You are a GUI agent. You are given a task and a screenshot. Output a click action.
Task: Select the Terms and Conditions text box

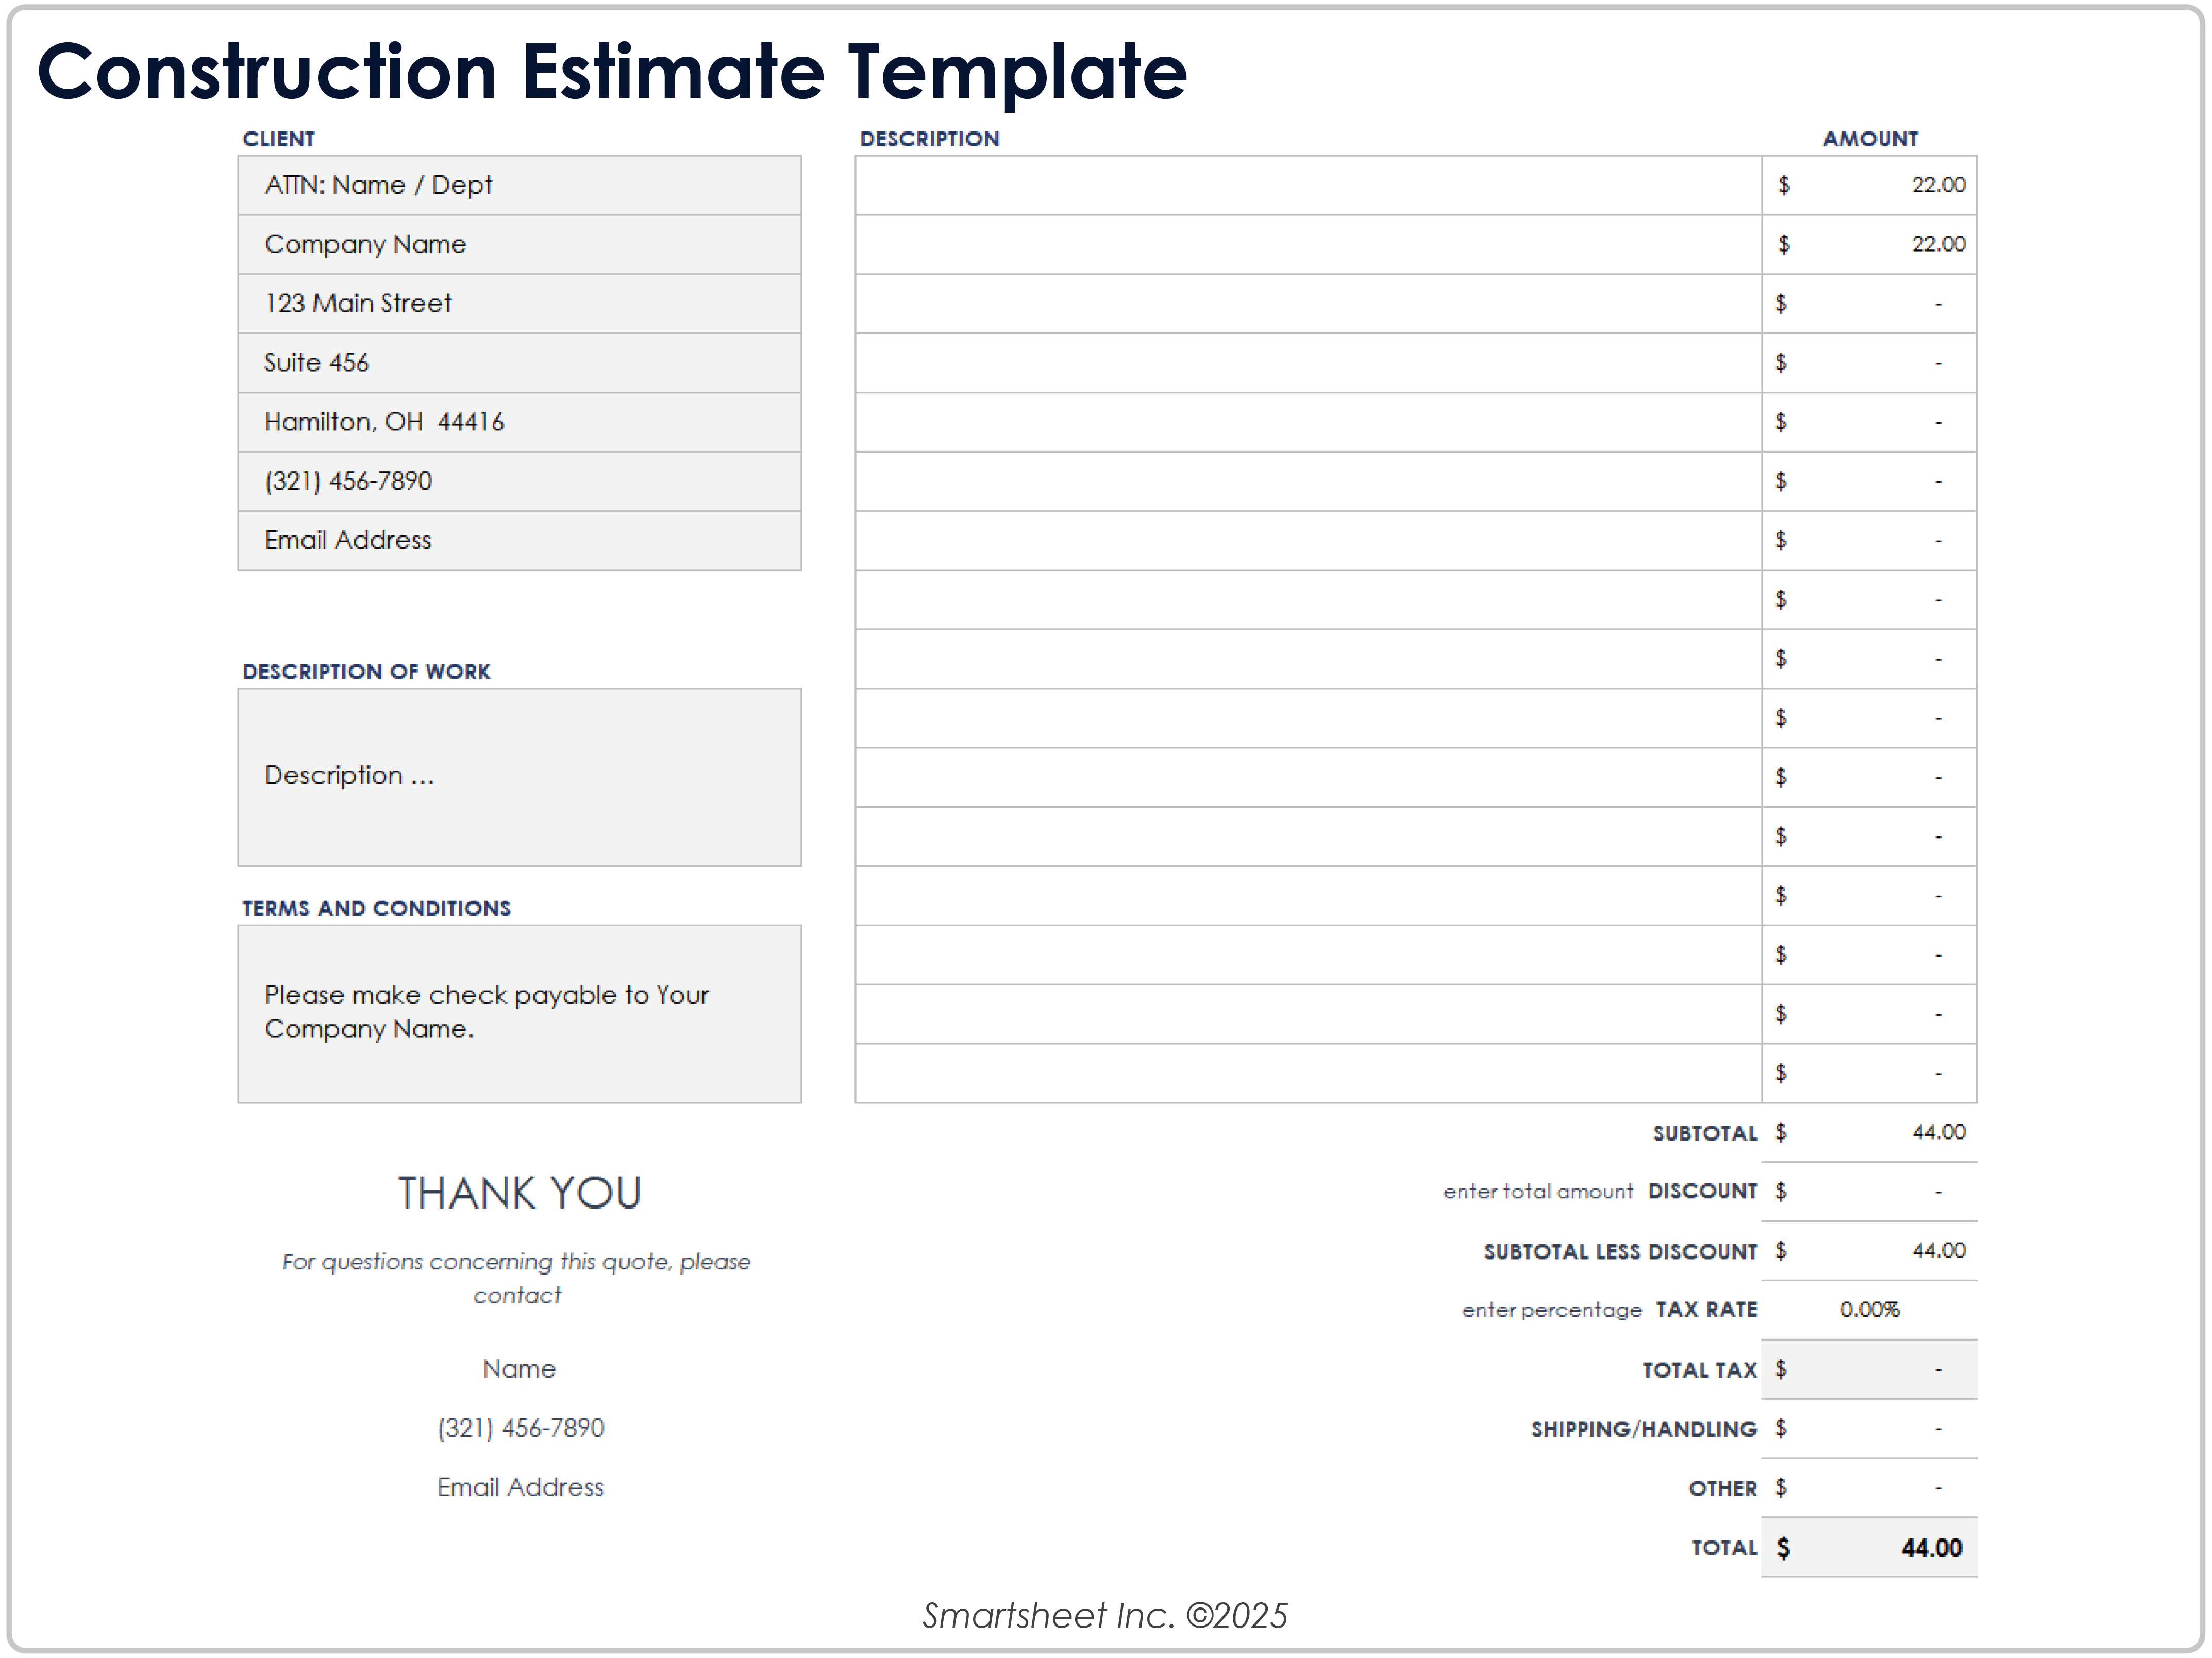518,1013
